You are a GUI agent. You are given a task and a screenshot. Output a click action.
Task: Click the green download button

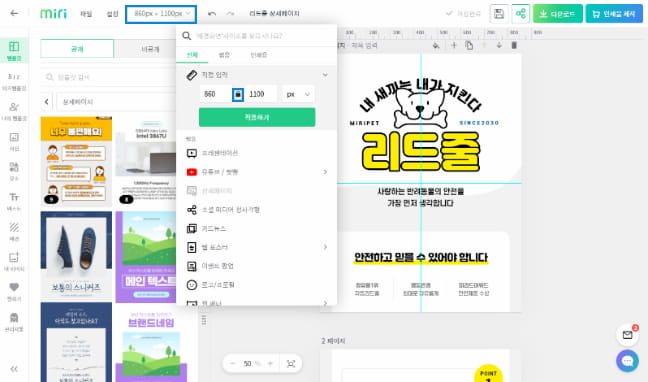[x=557, y=14]
